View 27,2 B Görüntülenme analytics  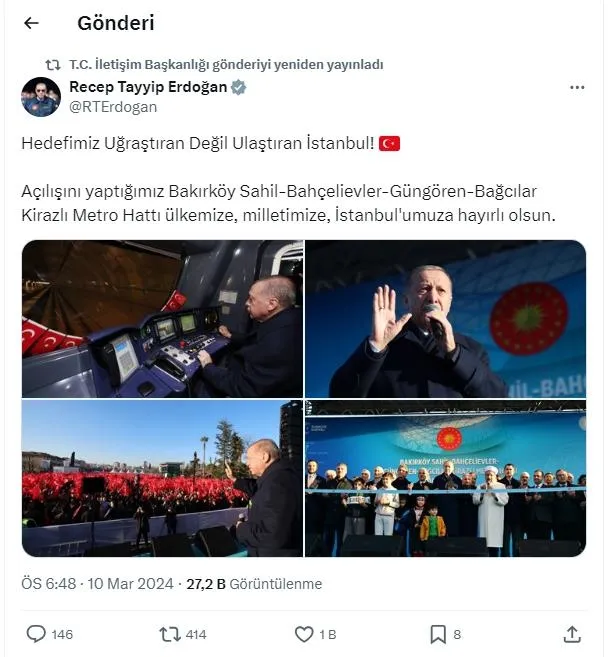[x=254, y=584]
